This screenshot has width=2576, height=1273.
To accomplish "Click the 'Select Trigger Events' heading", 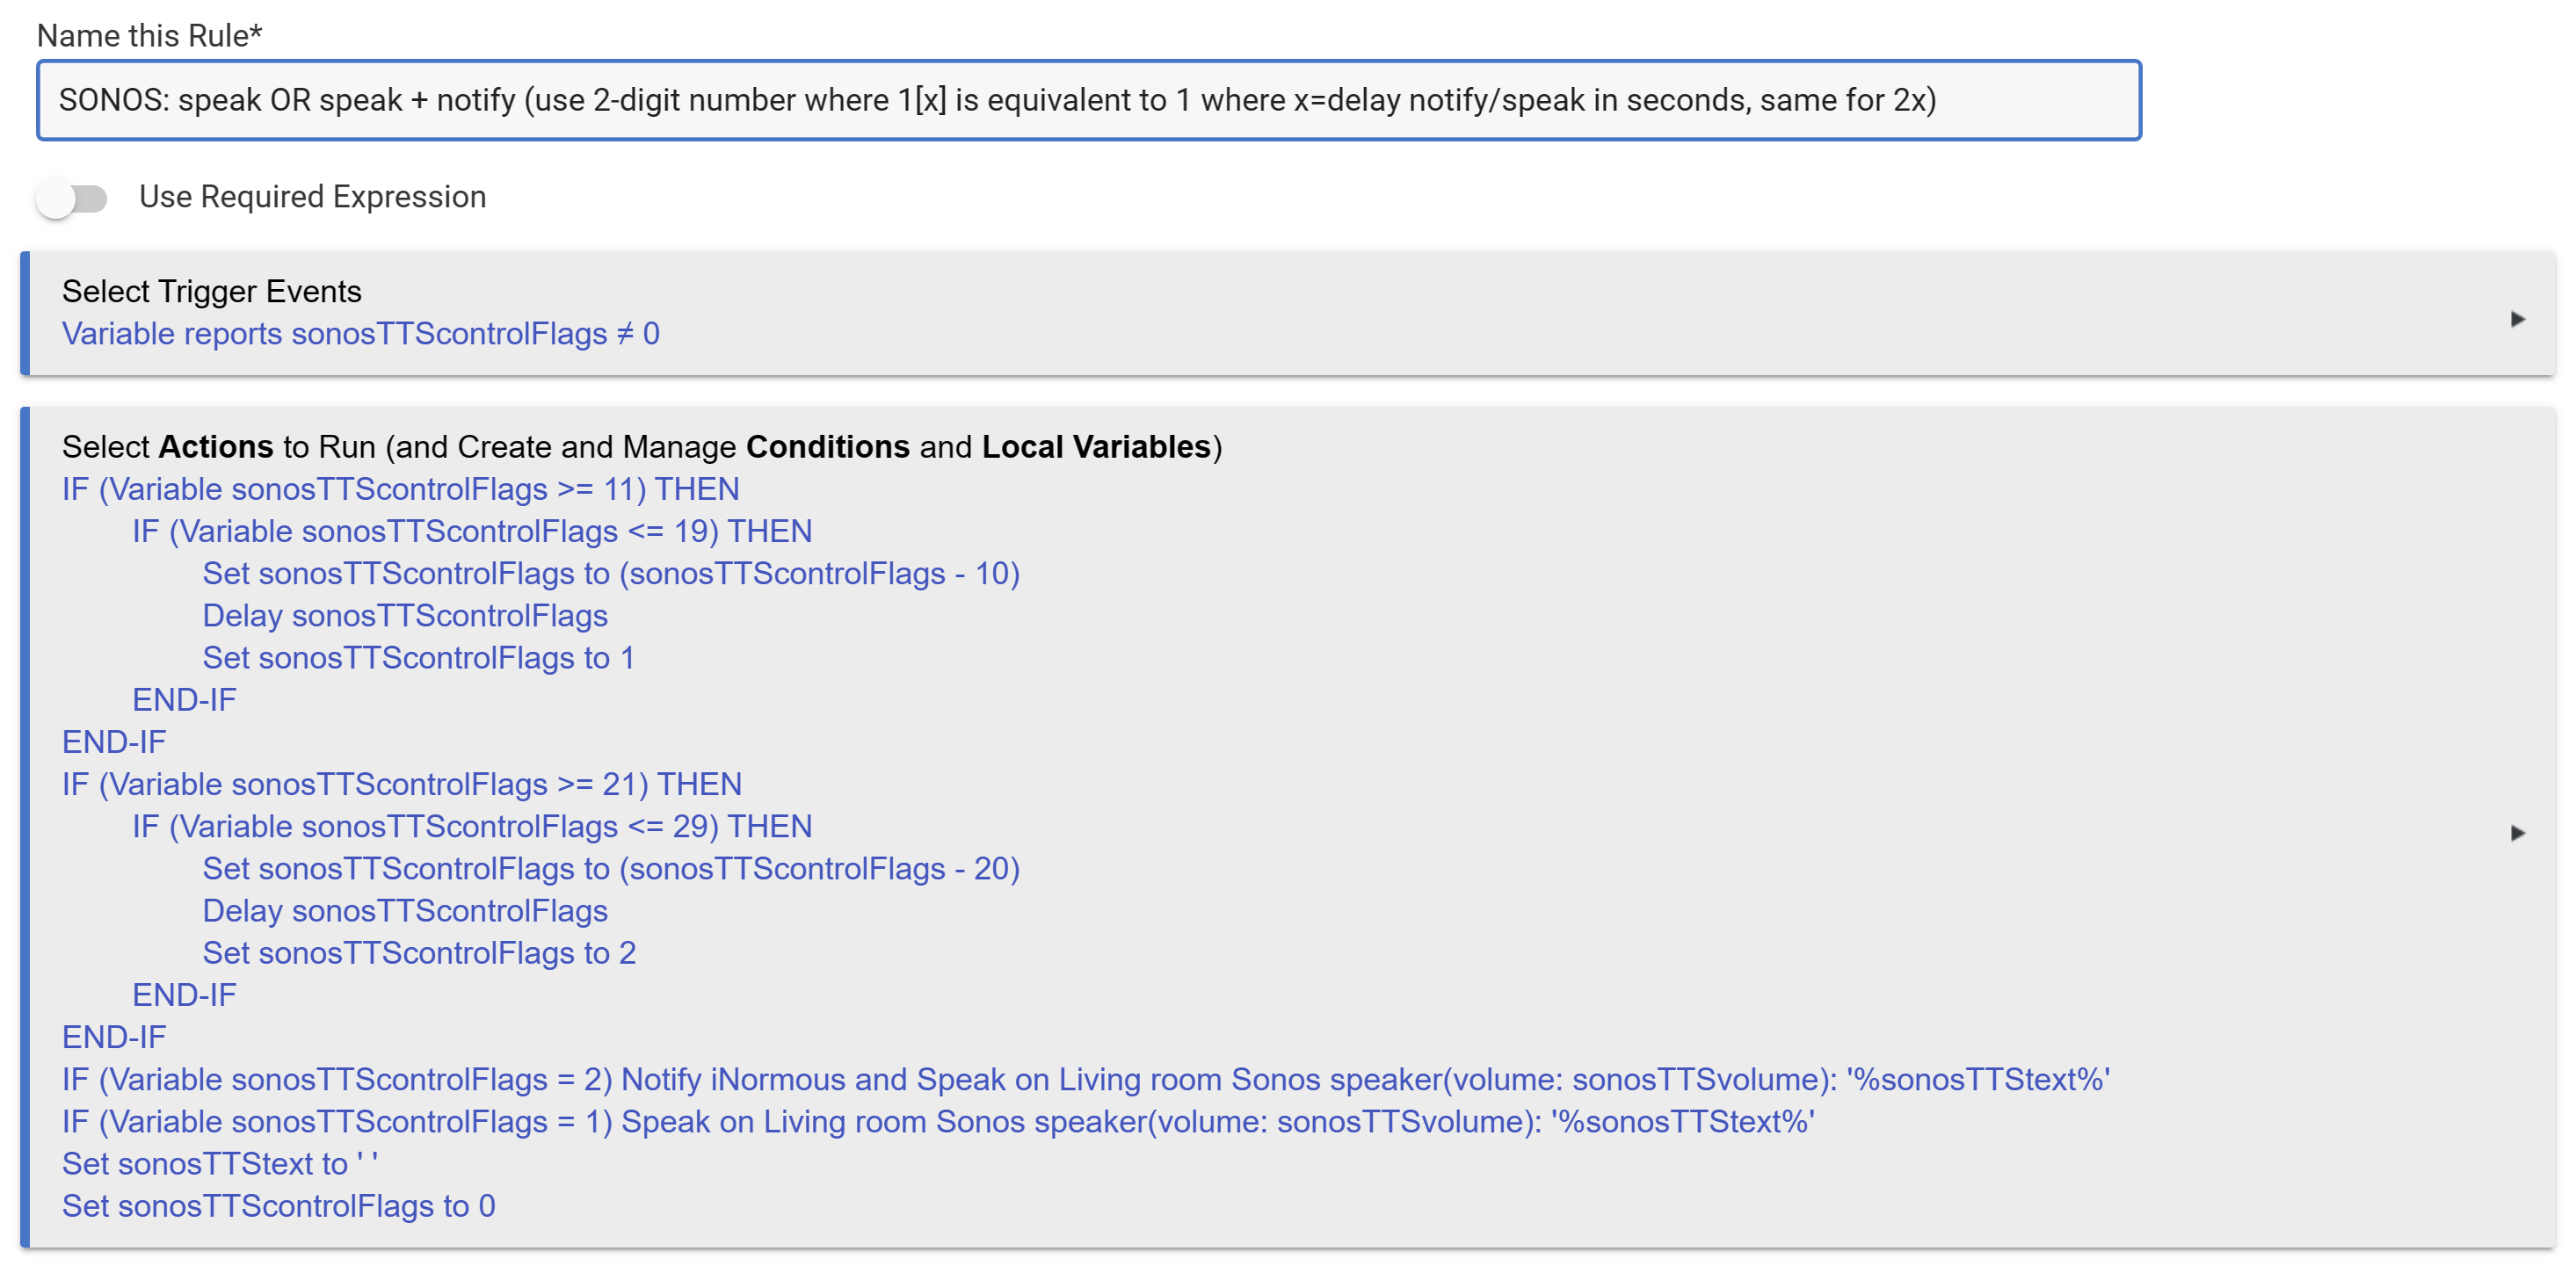I will coord(211,292).
